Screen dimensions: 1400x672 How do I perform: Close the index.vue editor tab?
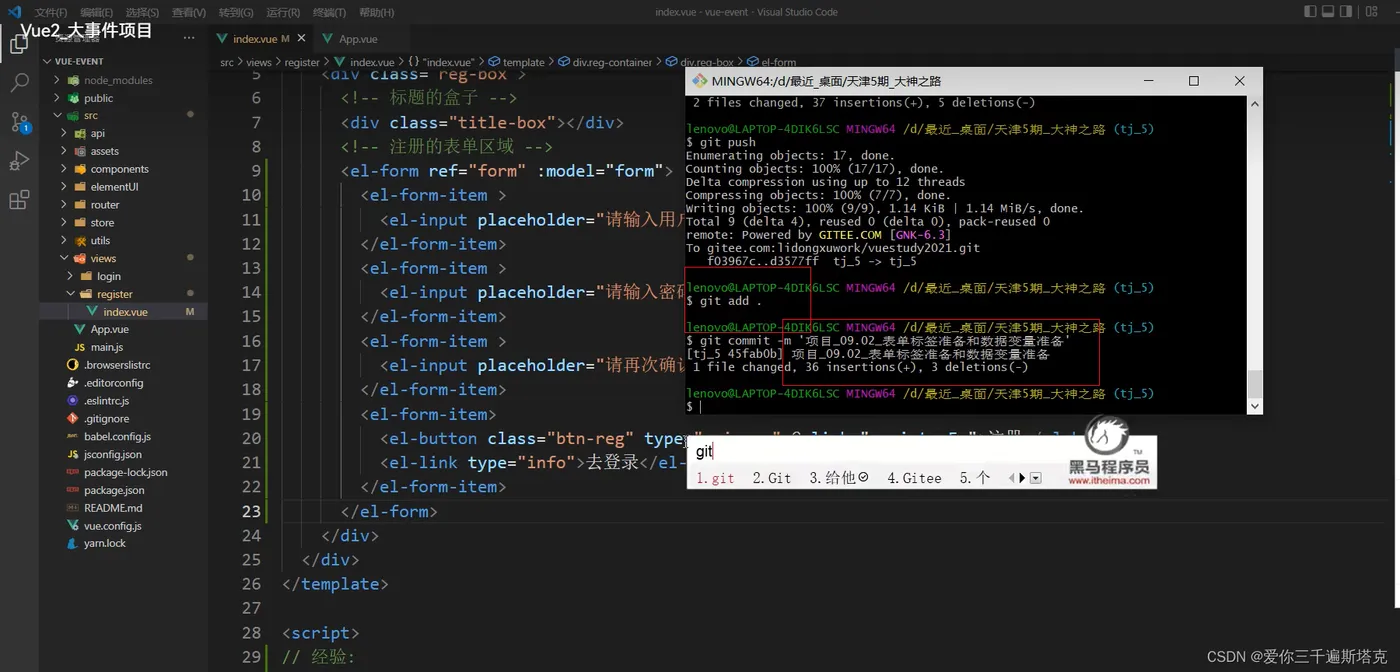299,38
